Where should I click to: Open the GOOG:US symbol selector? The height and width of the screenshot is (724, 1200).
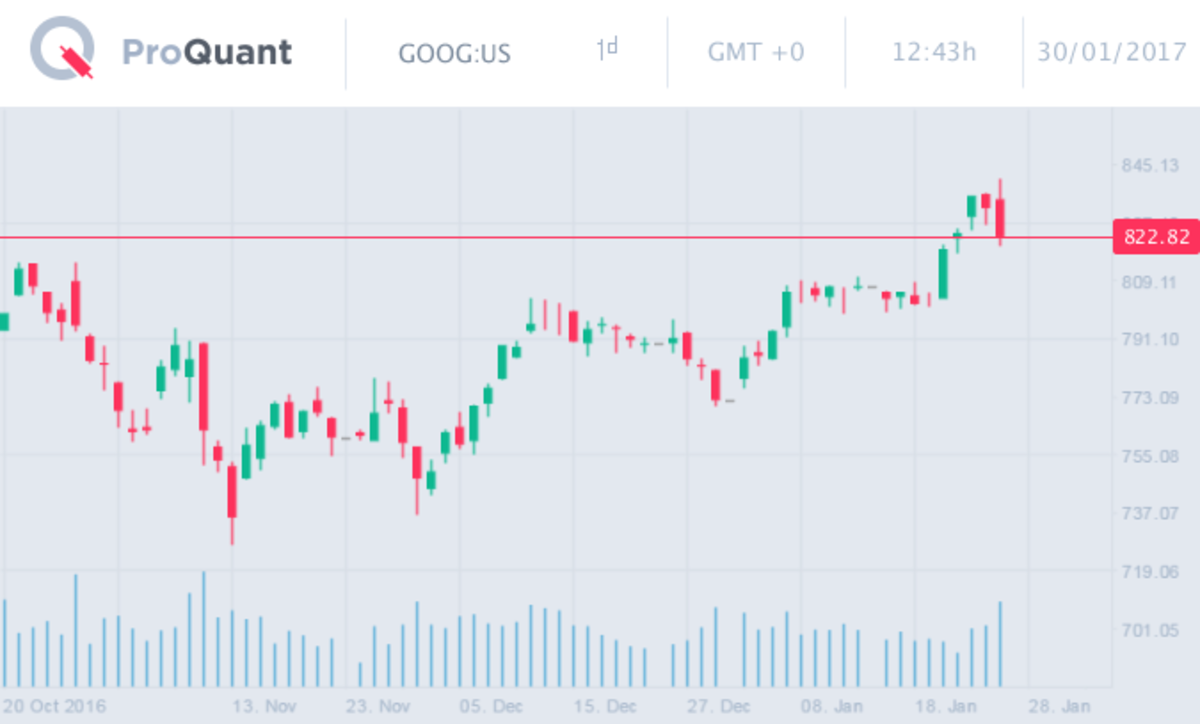pyautogui.click(x=454, y=53)
